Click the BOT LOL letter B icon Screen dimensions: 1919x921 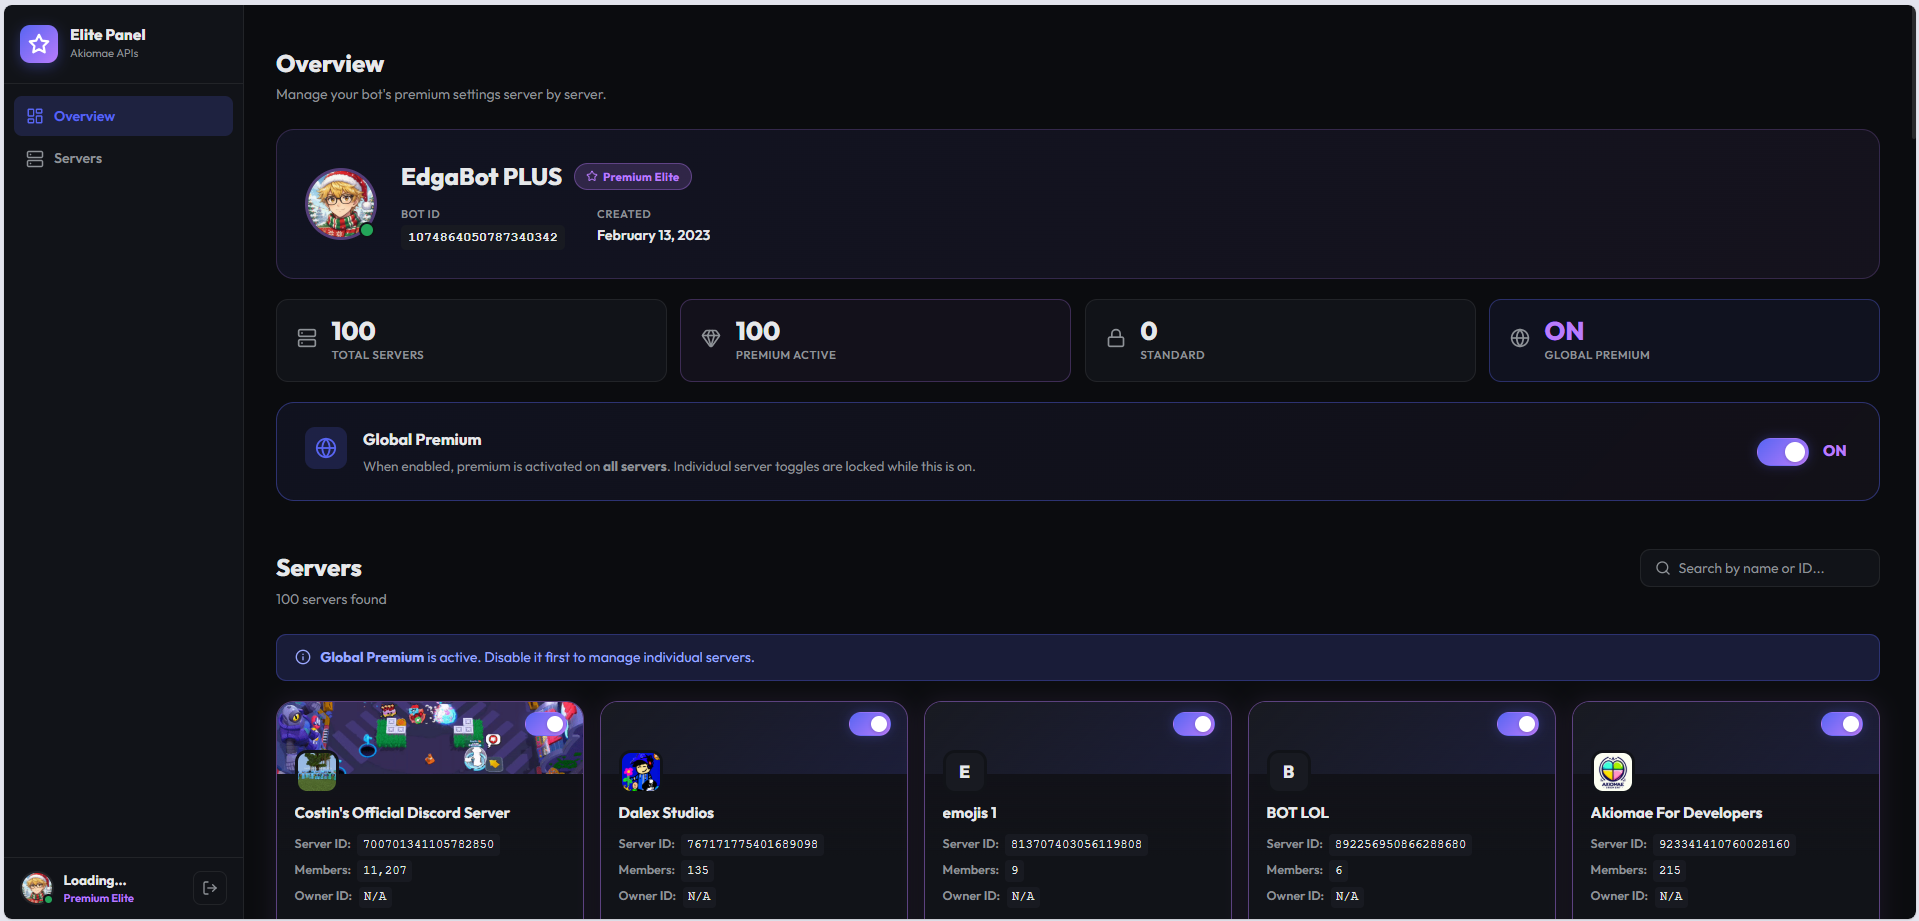(1289, 772)
